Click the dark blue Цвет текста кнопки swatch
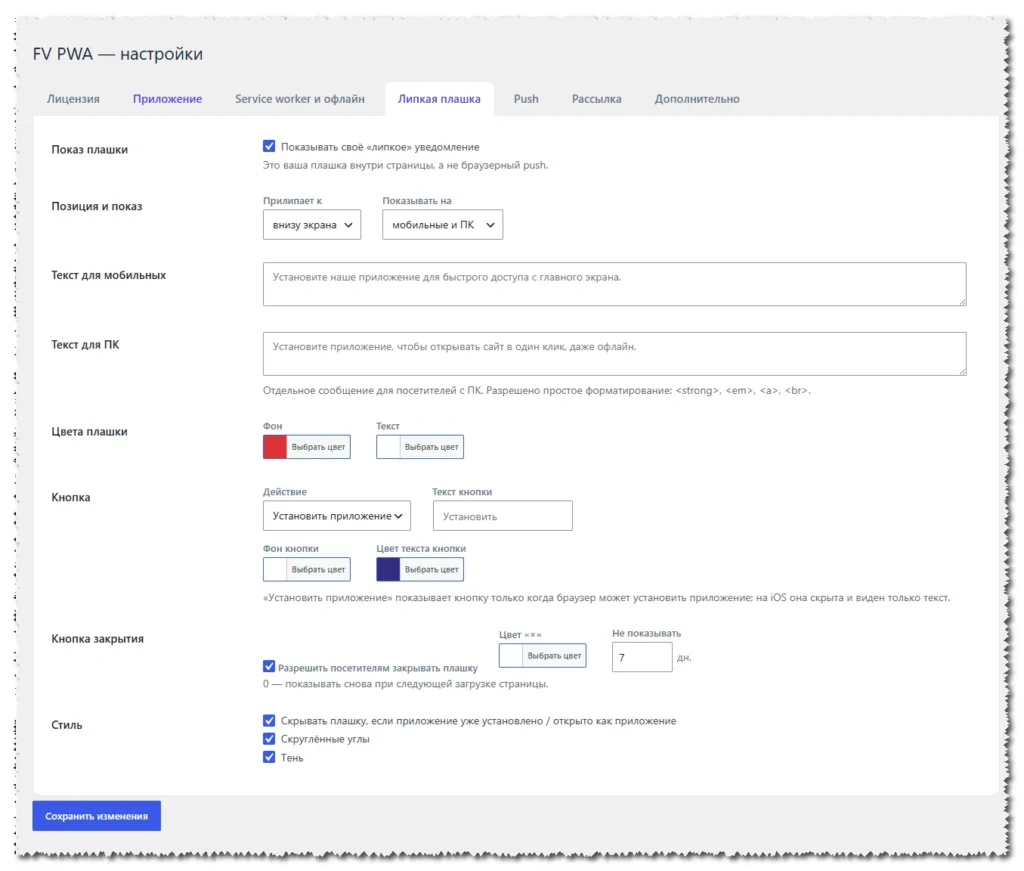This screenshot has width=1024, height=871. pos(388,569)
